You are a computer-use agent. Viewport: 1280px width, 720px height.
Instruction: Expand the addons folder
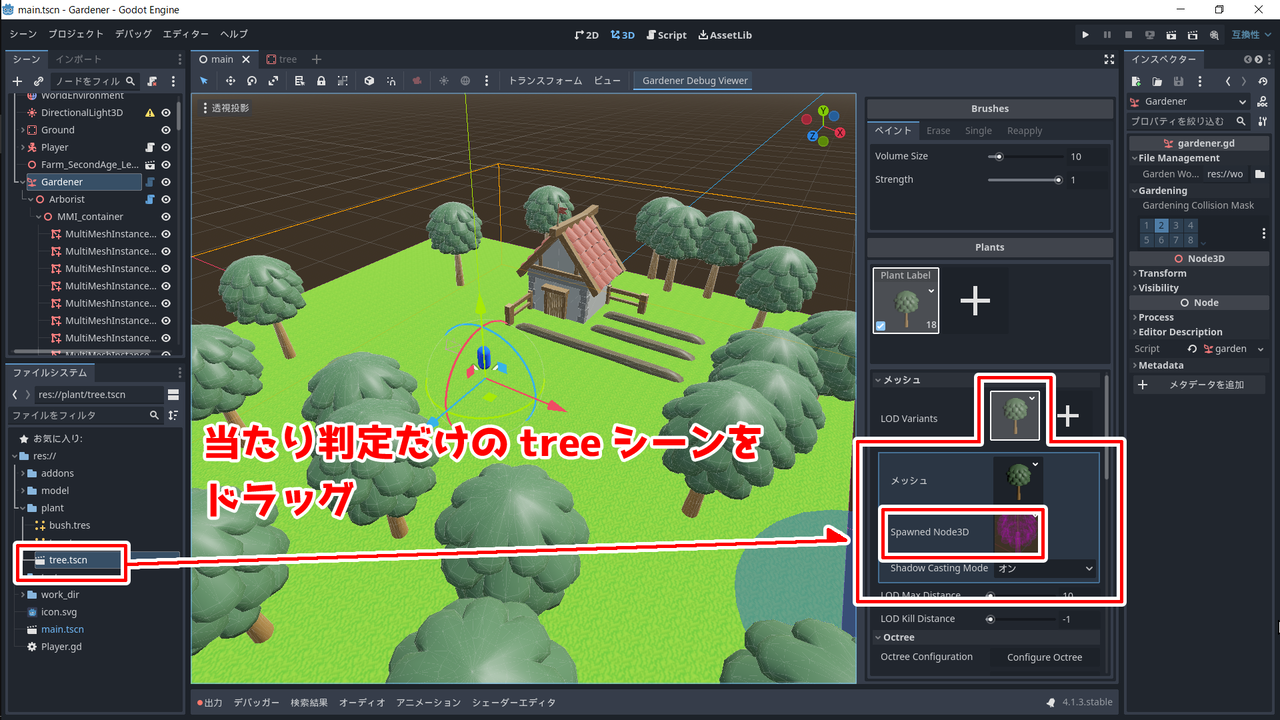pyautogui.click(x=22, y=473)
